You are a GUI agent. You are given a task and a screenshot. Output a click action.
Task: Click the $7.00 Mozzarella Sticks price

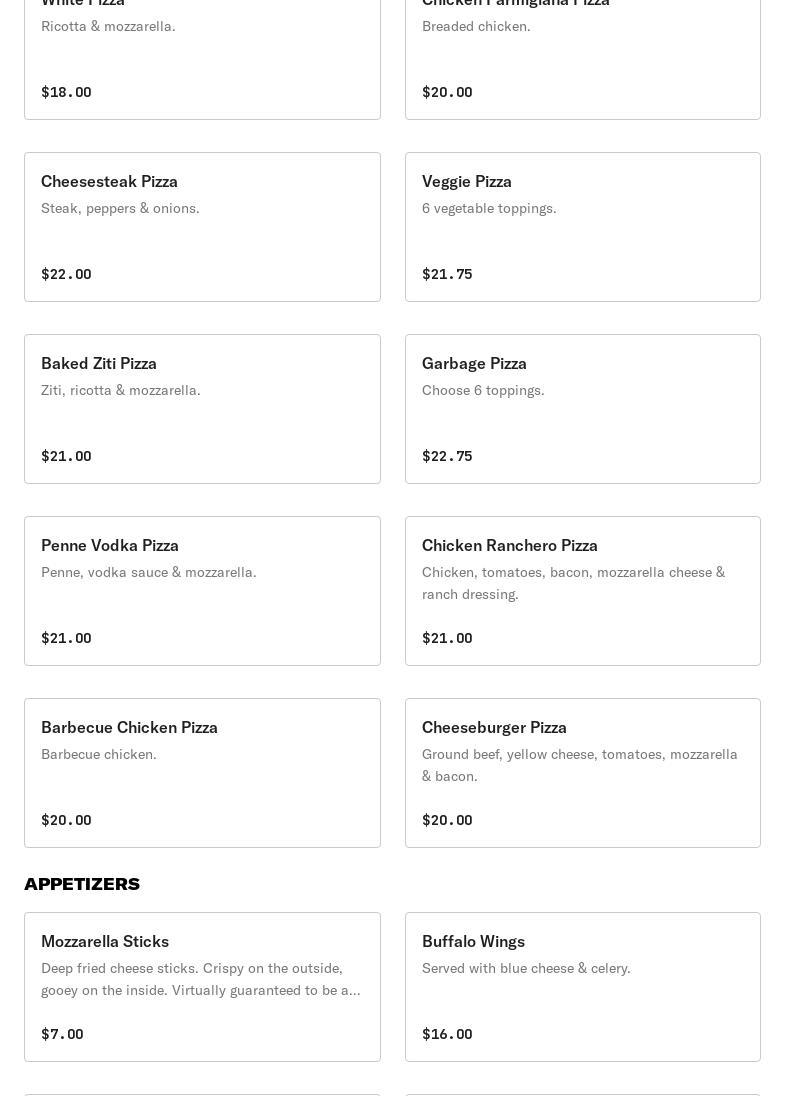click(x=62, y=1034)
